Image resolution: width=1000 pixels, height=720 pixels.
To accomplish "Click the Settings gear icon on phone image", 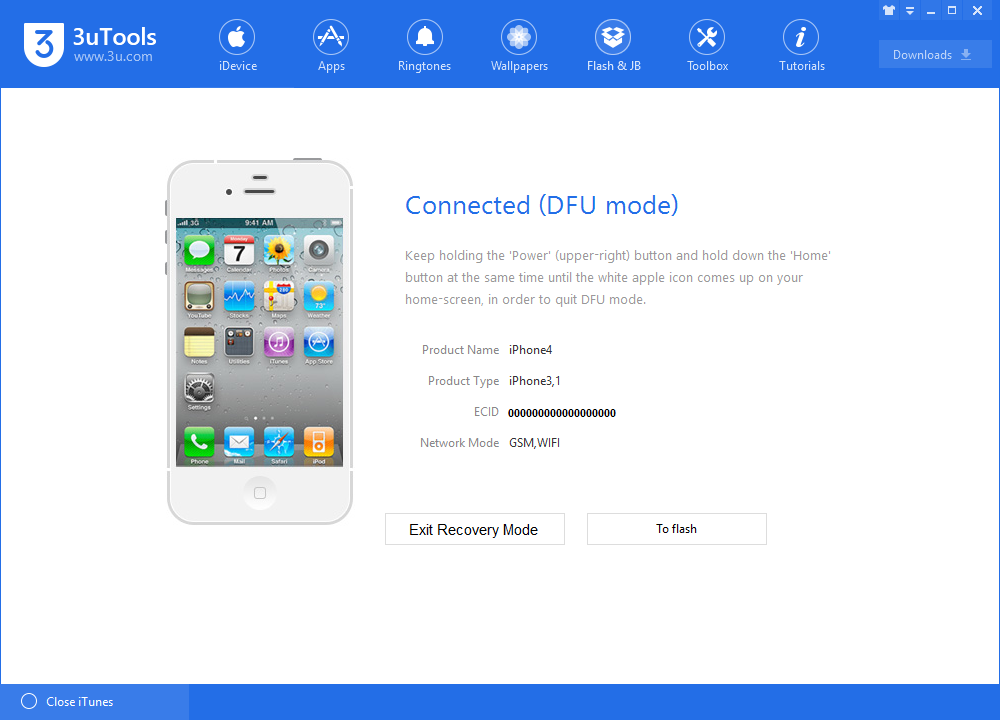I will [x=200, y=388].
